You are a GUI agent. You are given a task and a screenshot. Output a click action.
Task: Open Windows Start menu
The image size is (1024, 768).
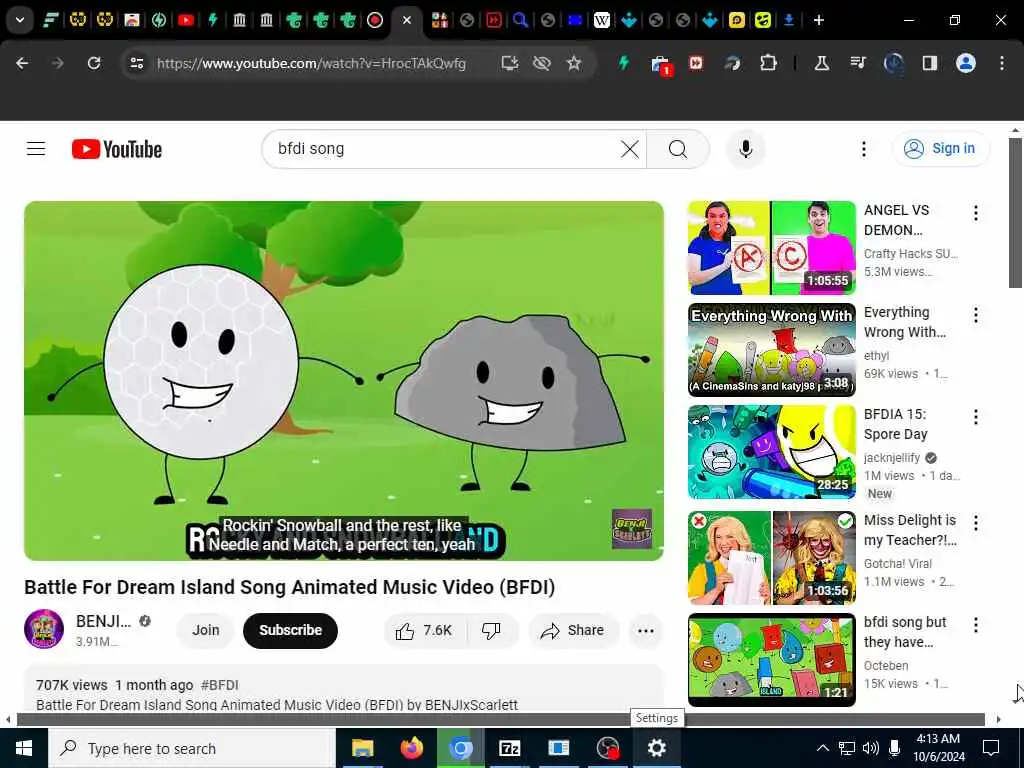point(24,748)
